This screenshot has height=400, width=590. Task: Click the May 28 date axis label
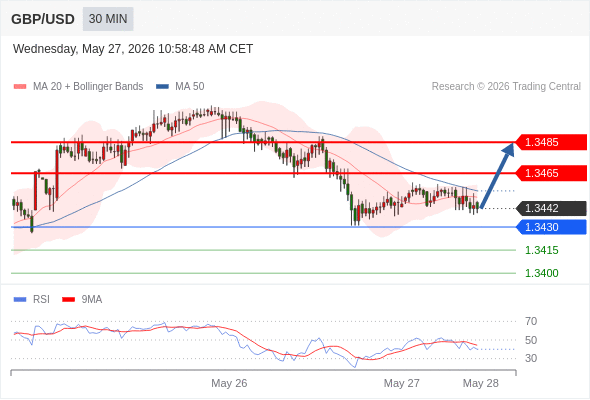click(x=481, y=383)
